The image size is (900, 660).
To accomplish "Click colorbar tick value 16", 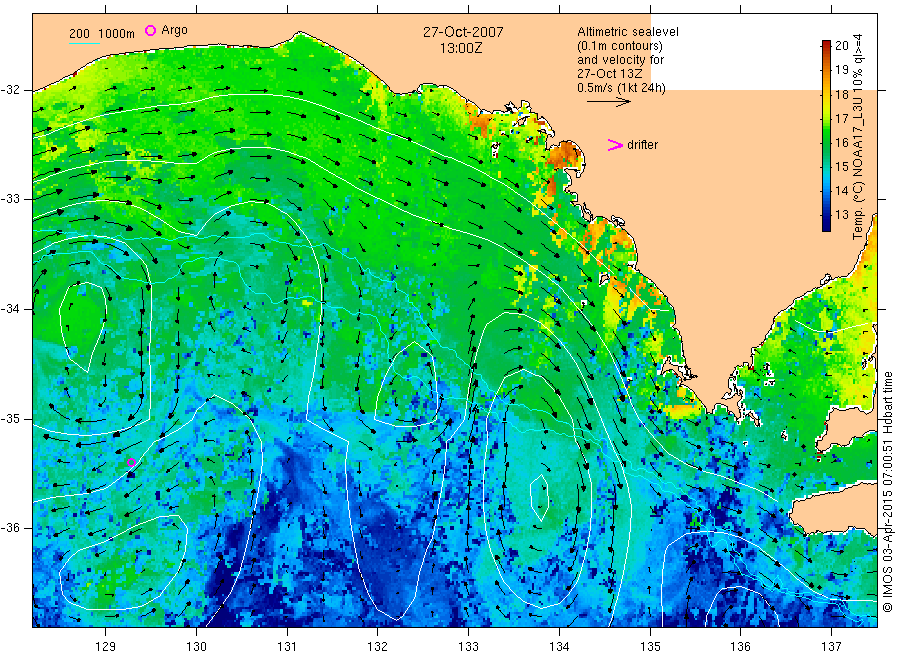I will (x=841, y=143).
